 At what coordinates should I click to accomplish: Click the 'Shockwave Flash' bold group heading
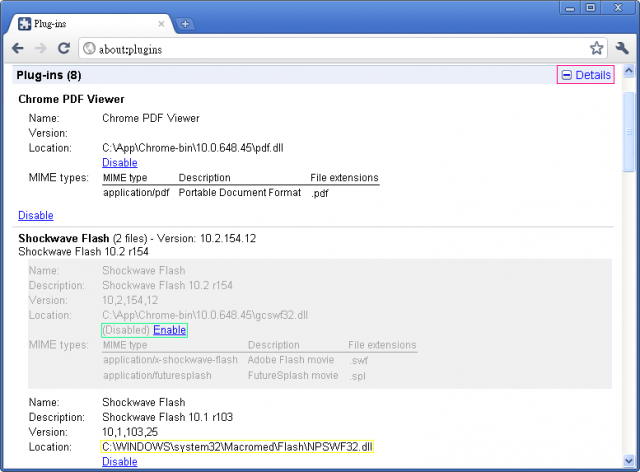pos(64,238)
